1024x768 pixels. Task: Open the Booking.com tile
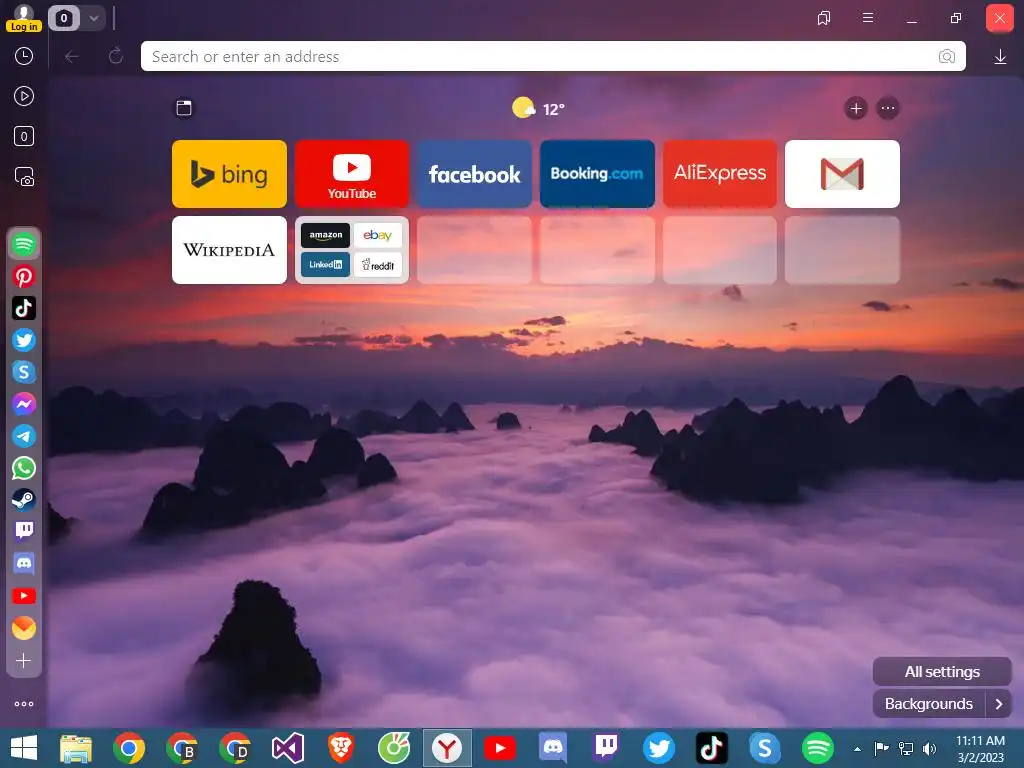(597, 174)
